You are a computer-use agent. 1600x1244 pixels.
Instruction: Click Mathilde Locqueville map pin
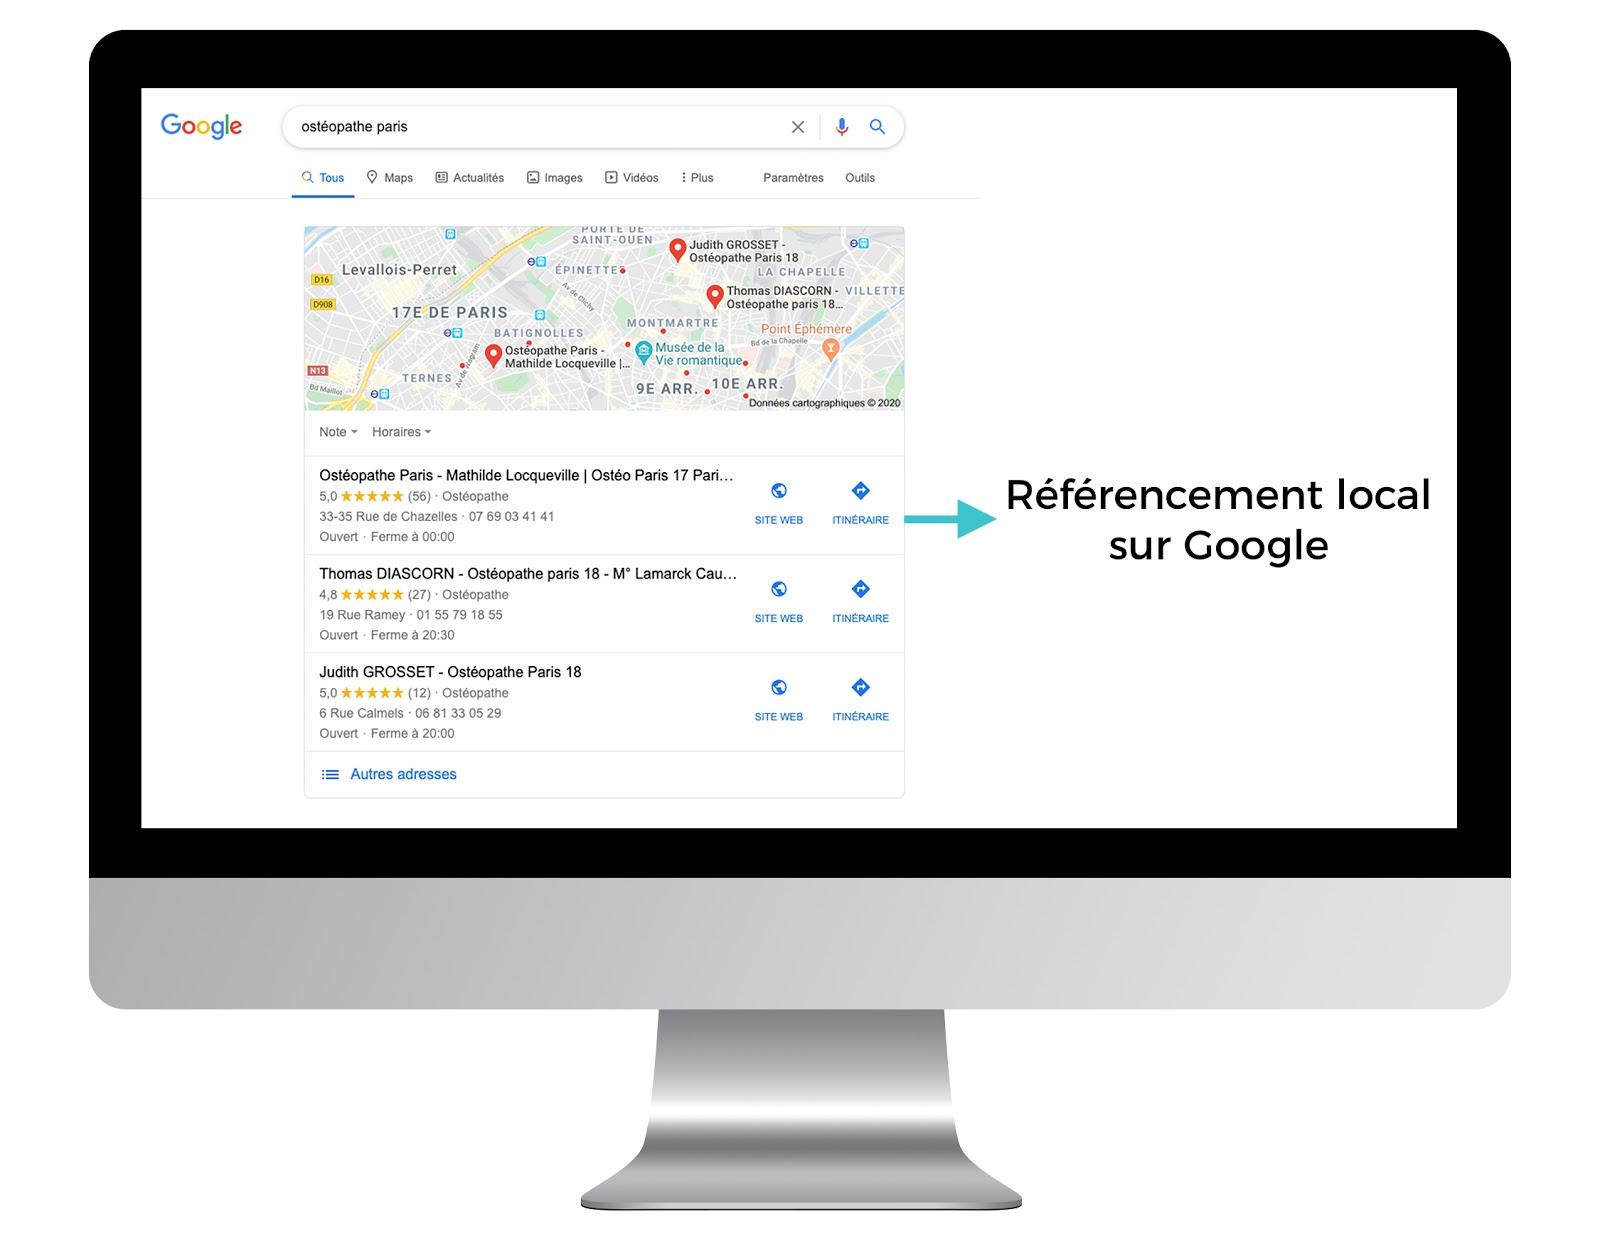click(x=493, y=355)
